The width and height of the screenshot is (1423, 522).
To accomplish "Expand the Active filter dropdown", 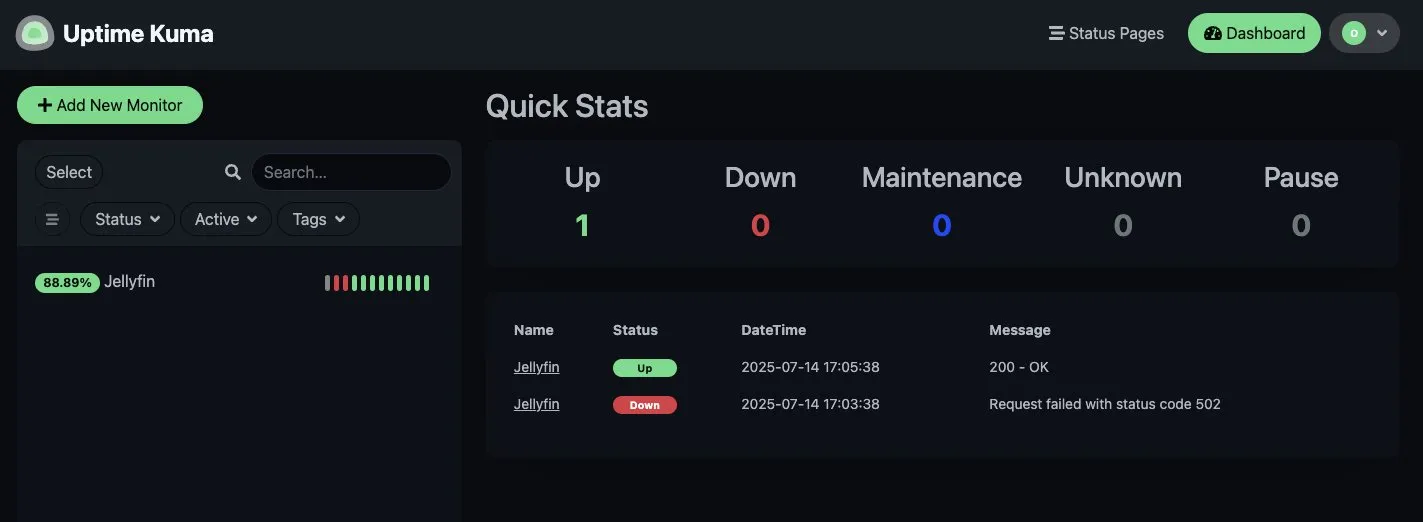I will tap(226, 219).
